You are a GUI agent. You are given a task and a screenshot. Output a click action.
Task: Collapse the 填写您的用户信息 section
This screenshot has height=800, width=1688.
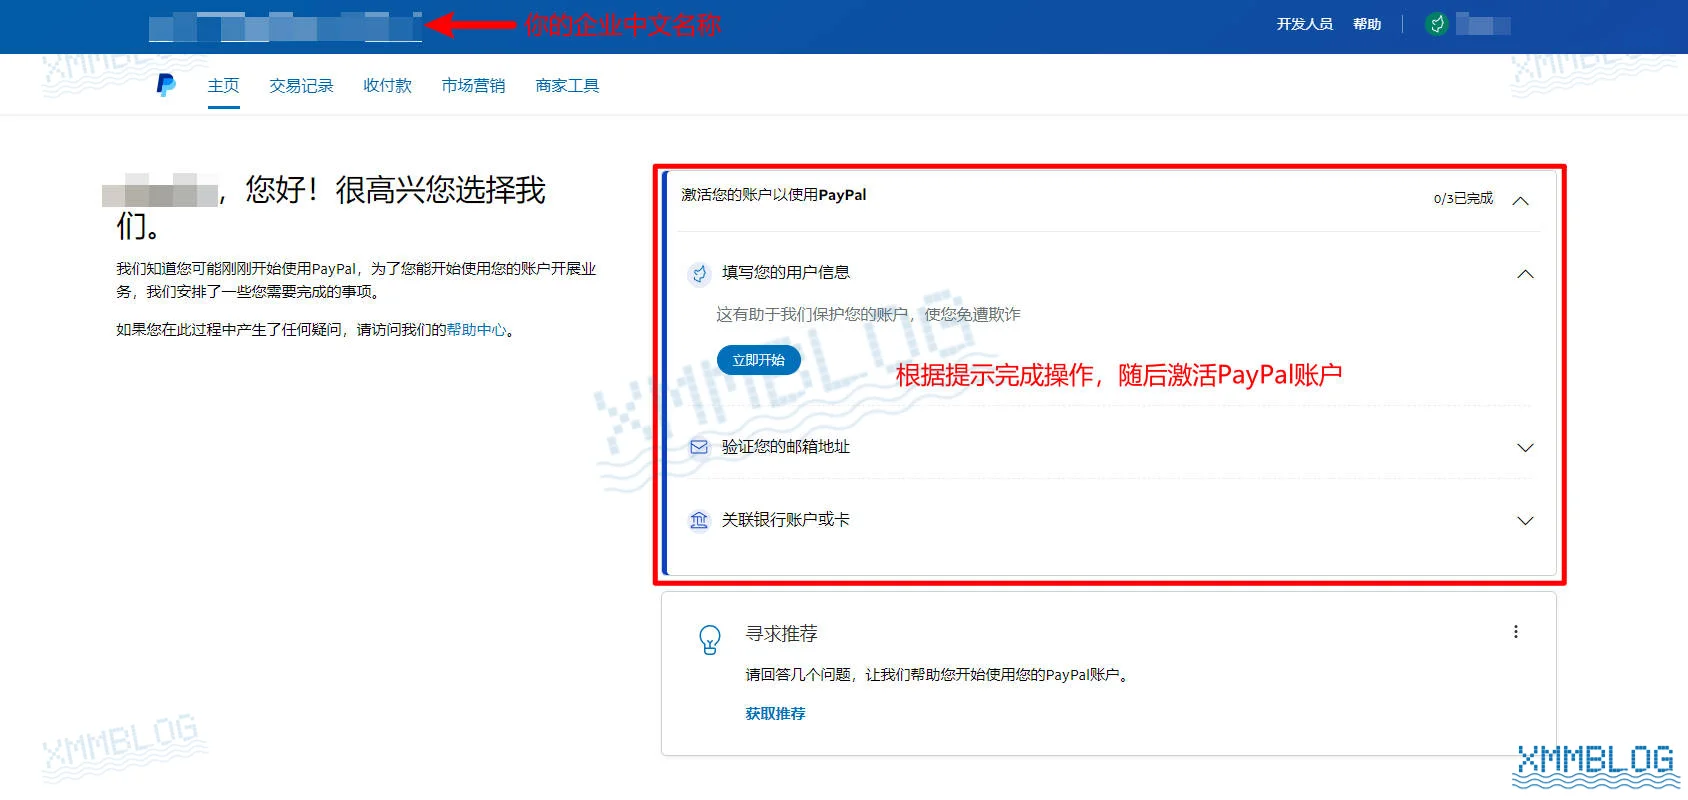[1525, 274]
